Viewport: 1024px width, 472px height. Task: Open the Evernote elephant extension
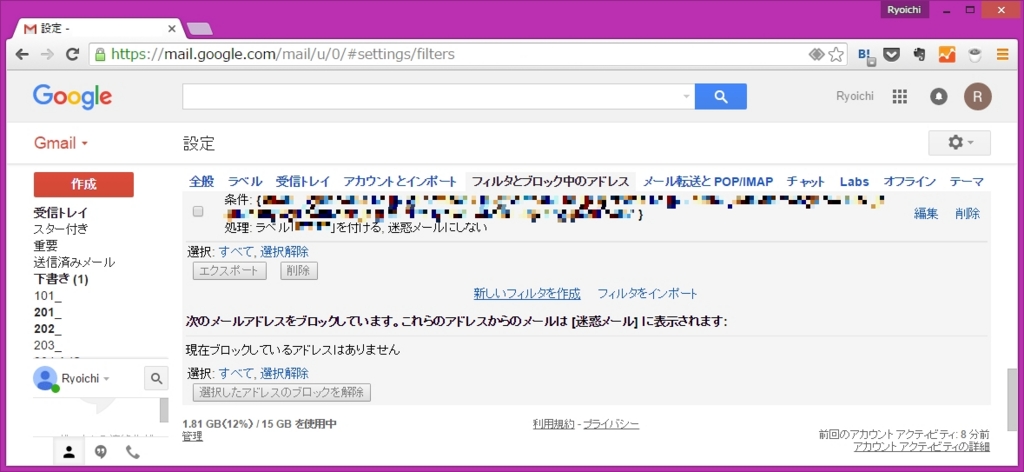coord(920,55)
